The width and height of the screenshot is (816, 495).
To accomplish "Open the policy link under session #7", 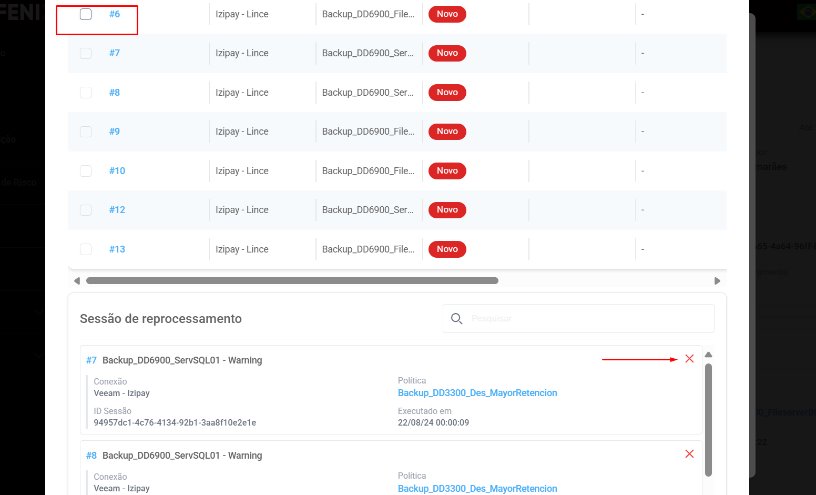I will tap(476, 393).
